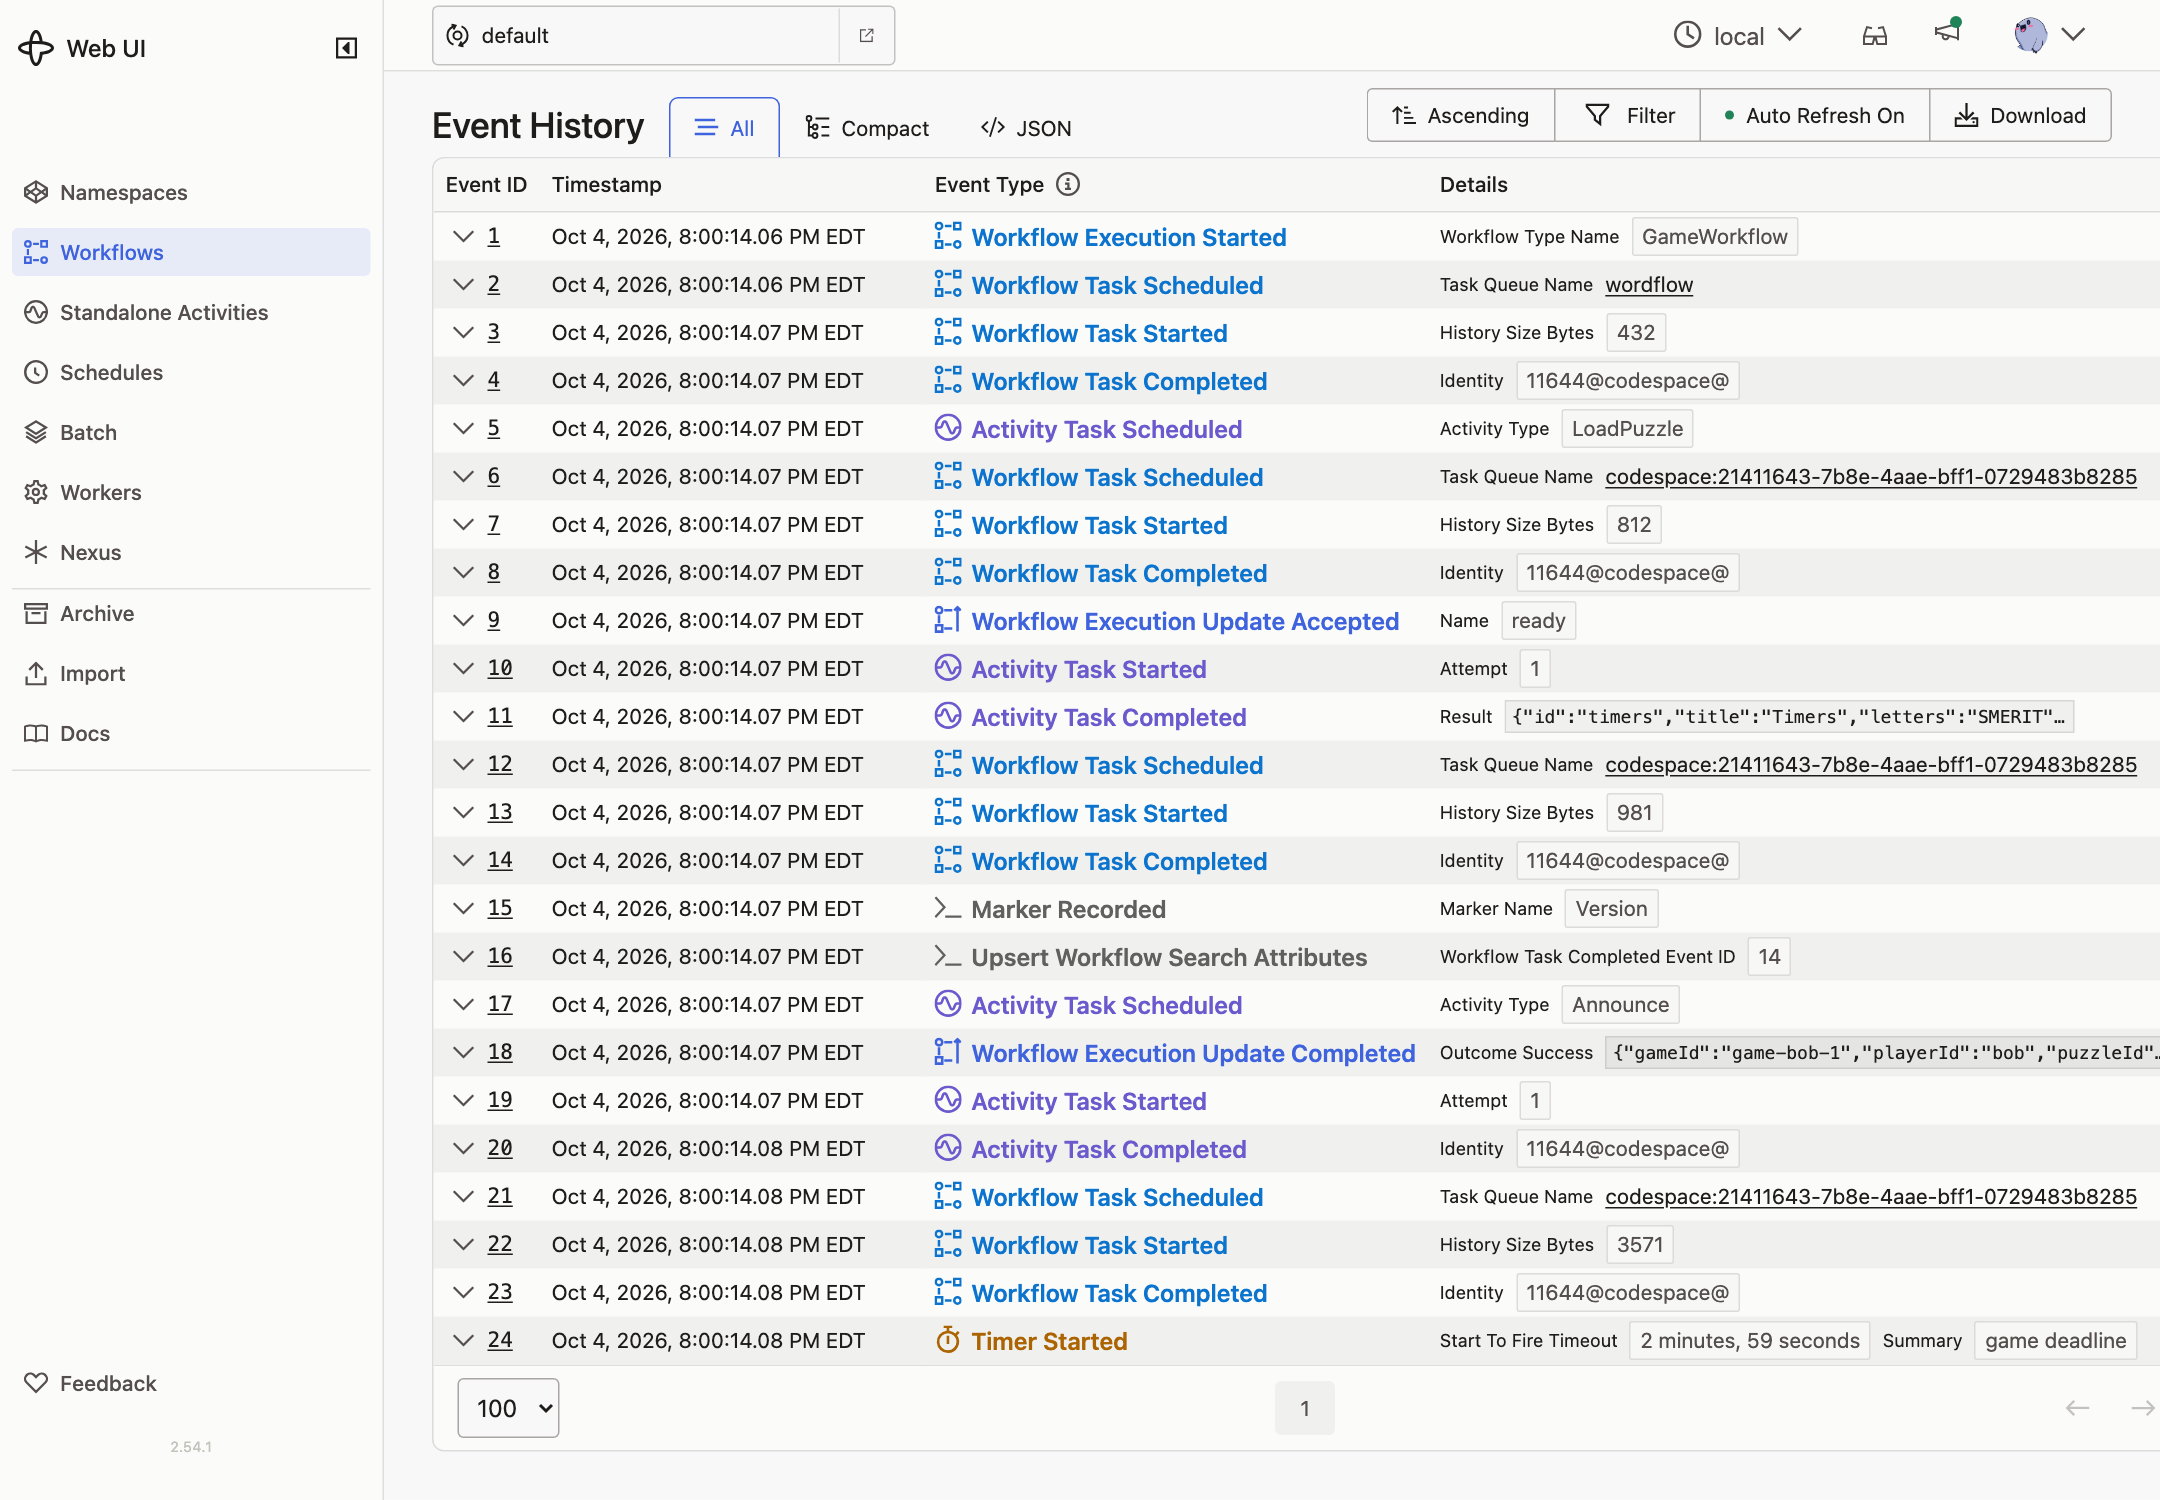Open the page size 100 dropdown
2160x1500 pixels.
point(508,1408)
